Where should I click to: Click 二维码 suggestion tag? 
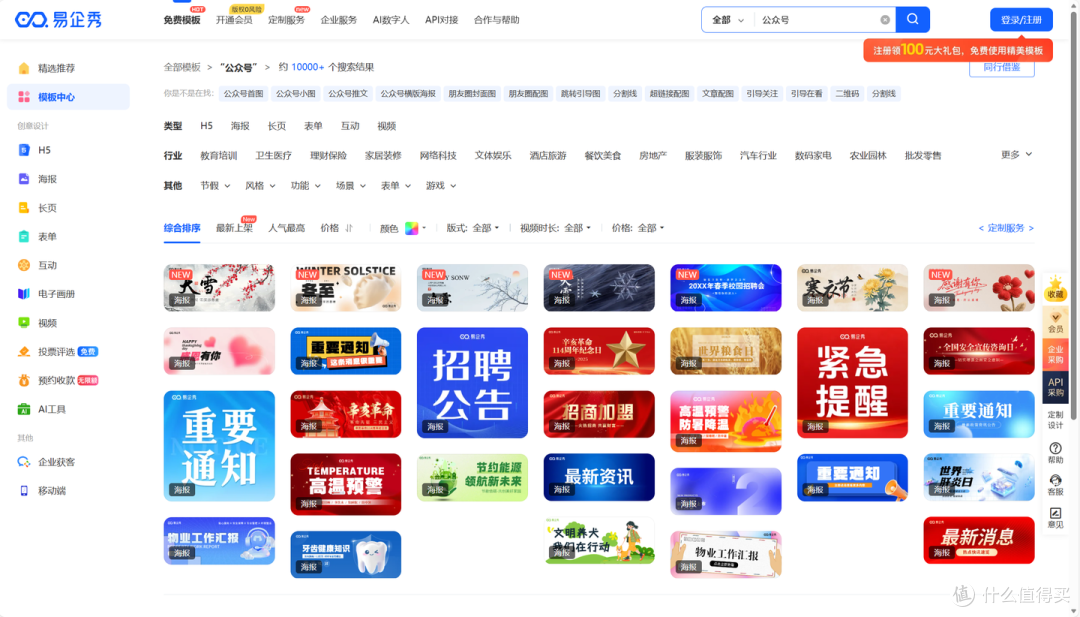pos(847,94)
